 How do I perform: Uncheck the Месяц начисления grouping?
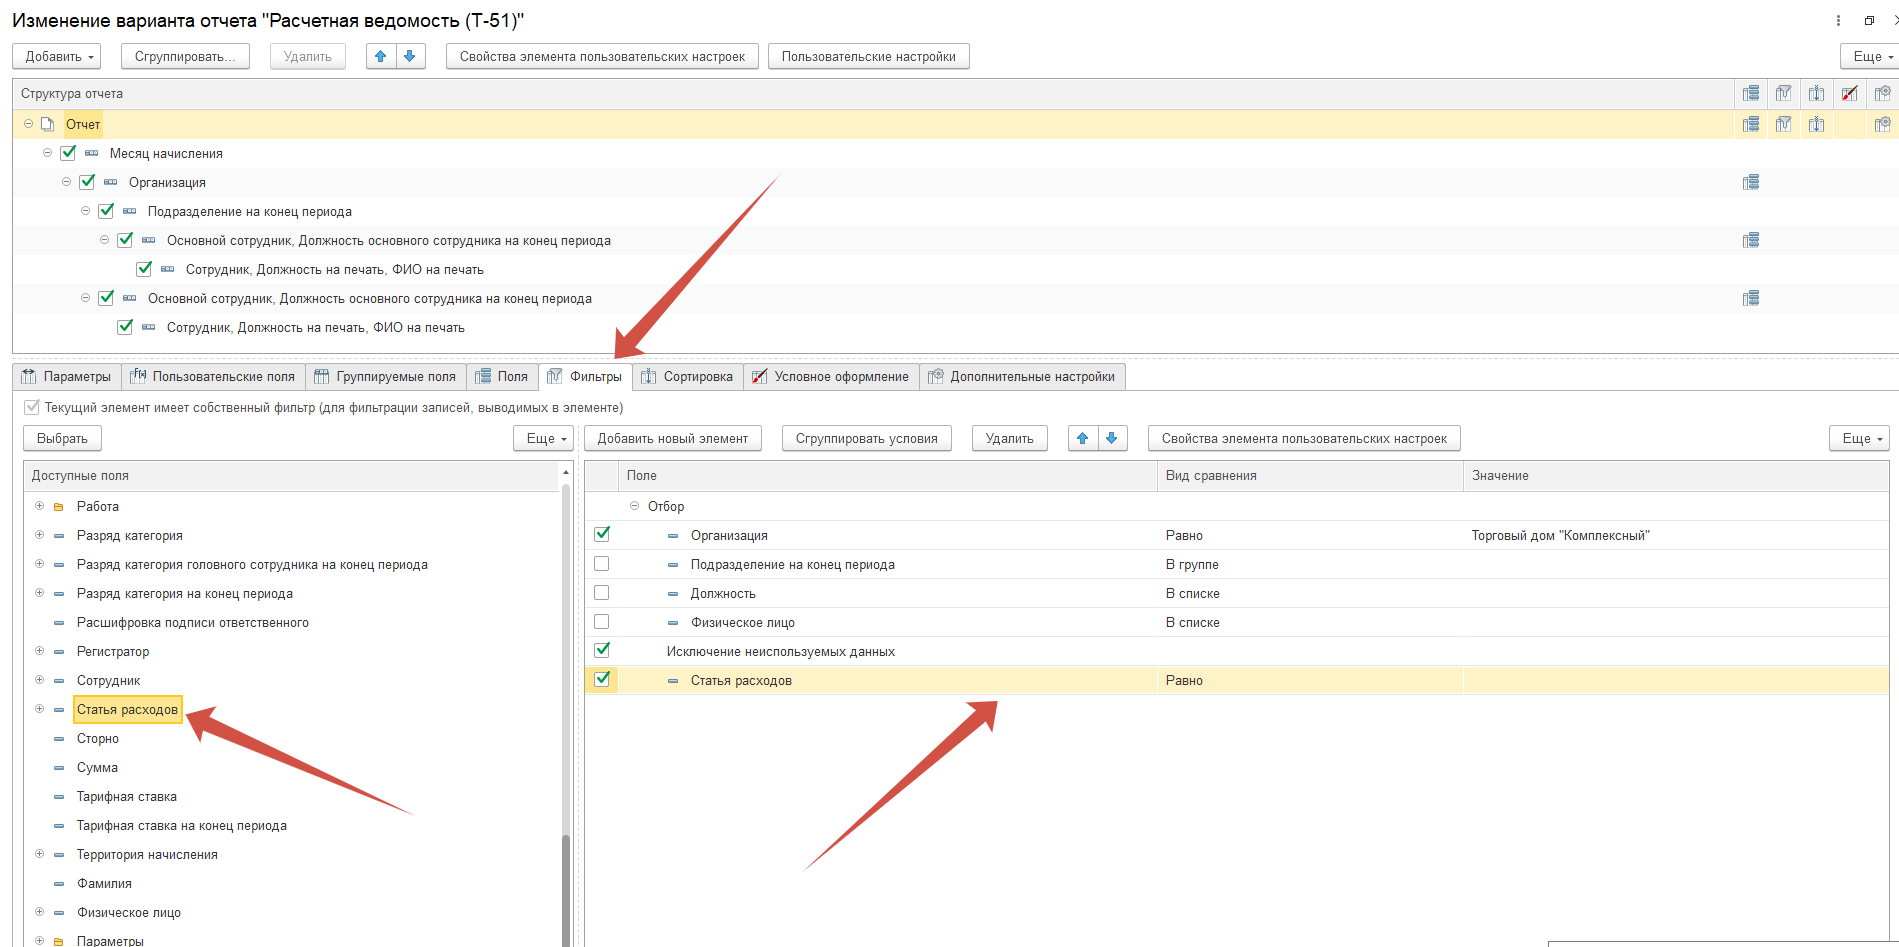click(68, 154)
